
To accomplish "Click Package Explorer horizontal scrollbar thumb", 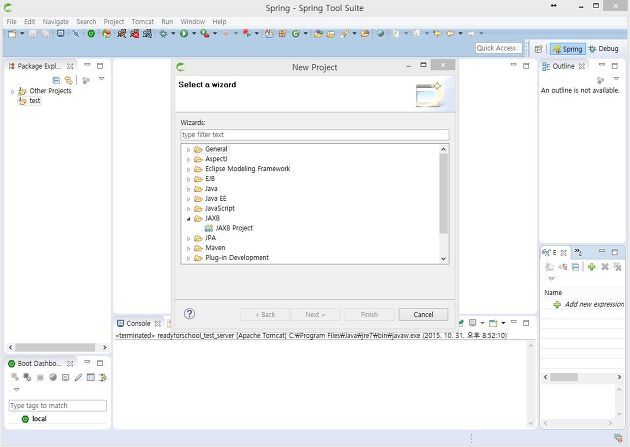I will click(55, 347).
